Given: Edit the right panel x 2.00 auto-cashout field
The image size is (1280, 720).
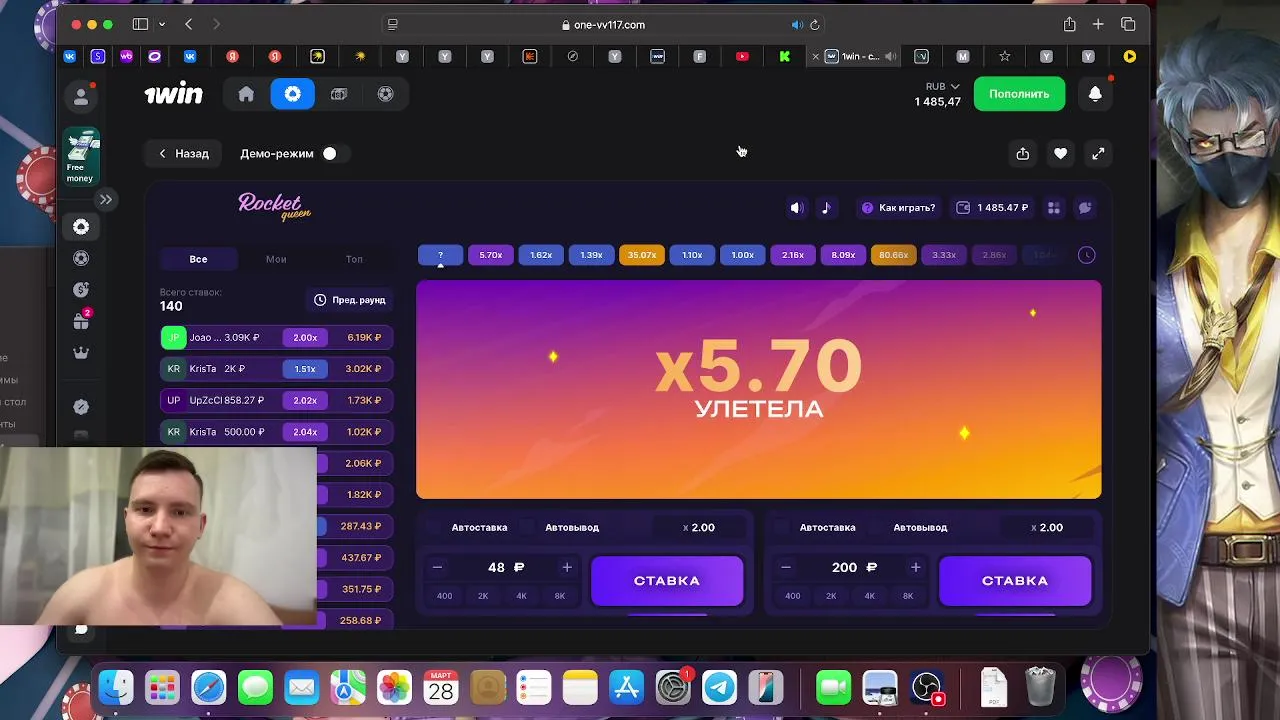Looking at the screenshot, I should (1046, 527).
